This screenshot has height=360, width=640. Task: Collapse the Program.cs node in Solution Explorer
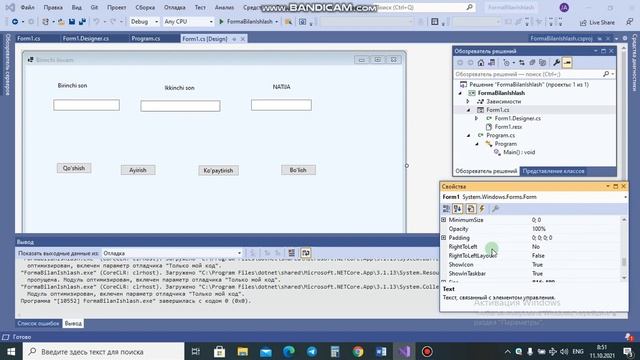click(468, 135)
